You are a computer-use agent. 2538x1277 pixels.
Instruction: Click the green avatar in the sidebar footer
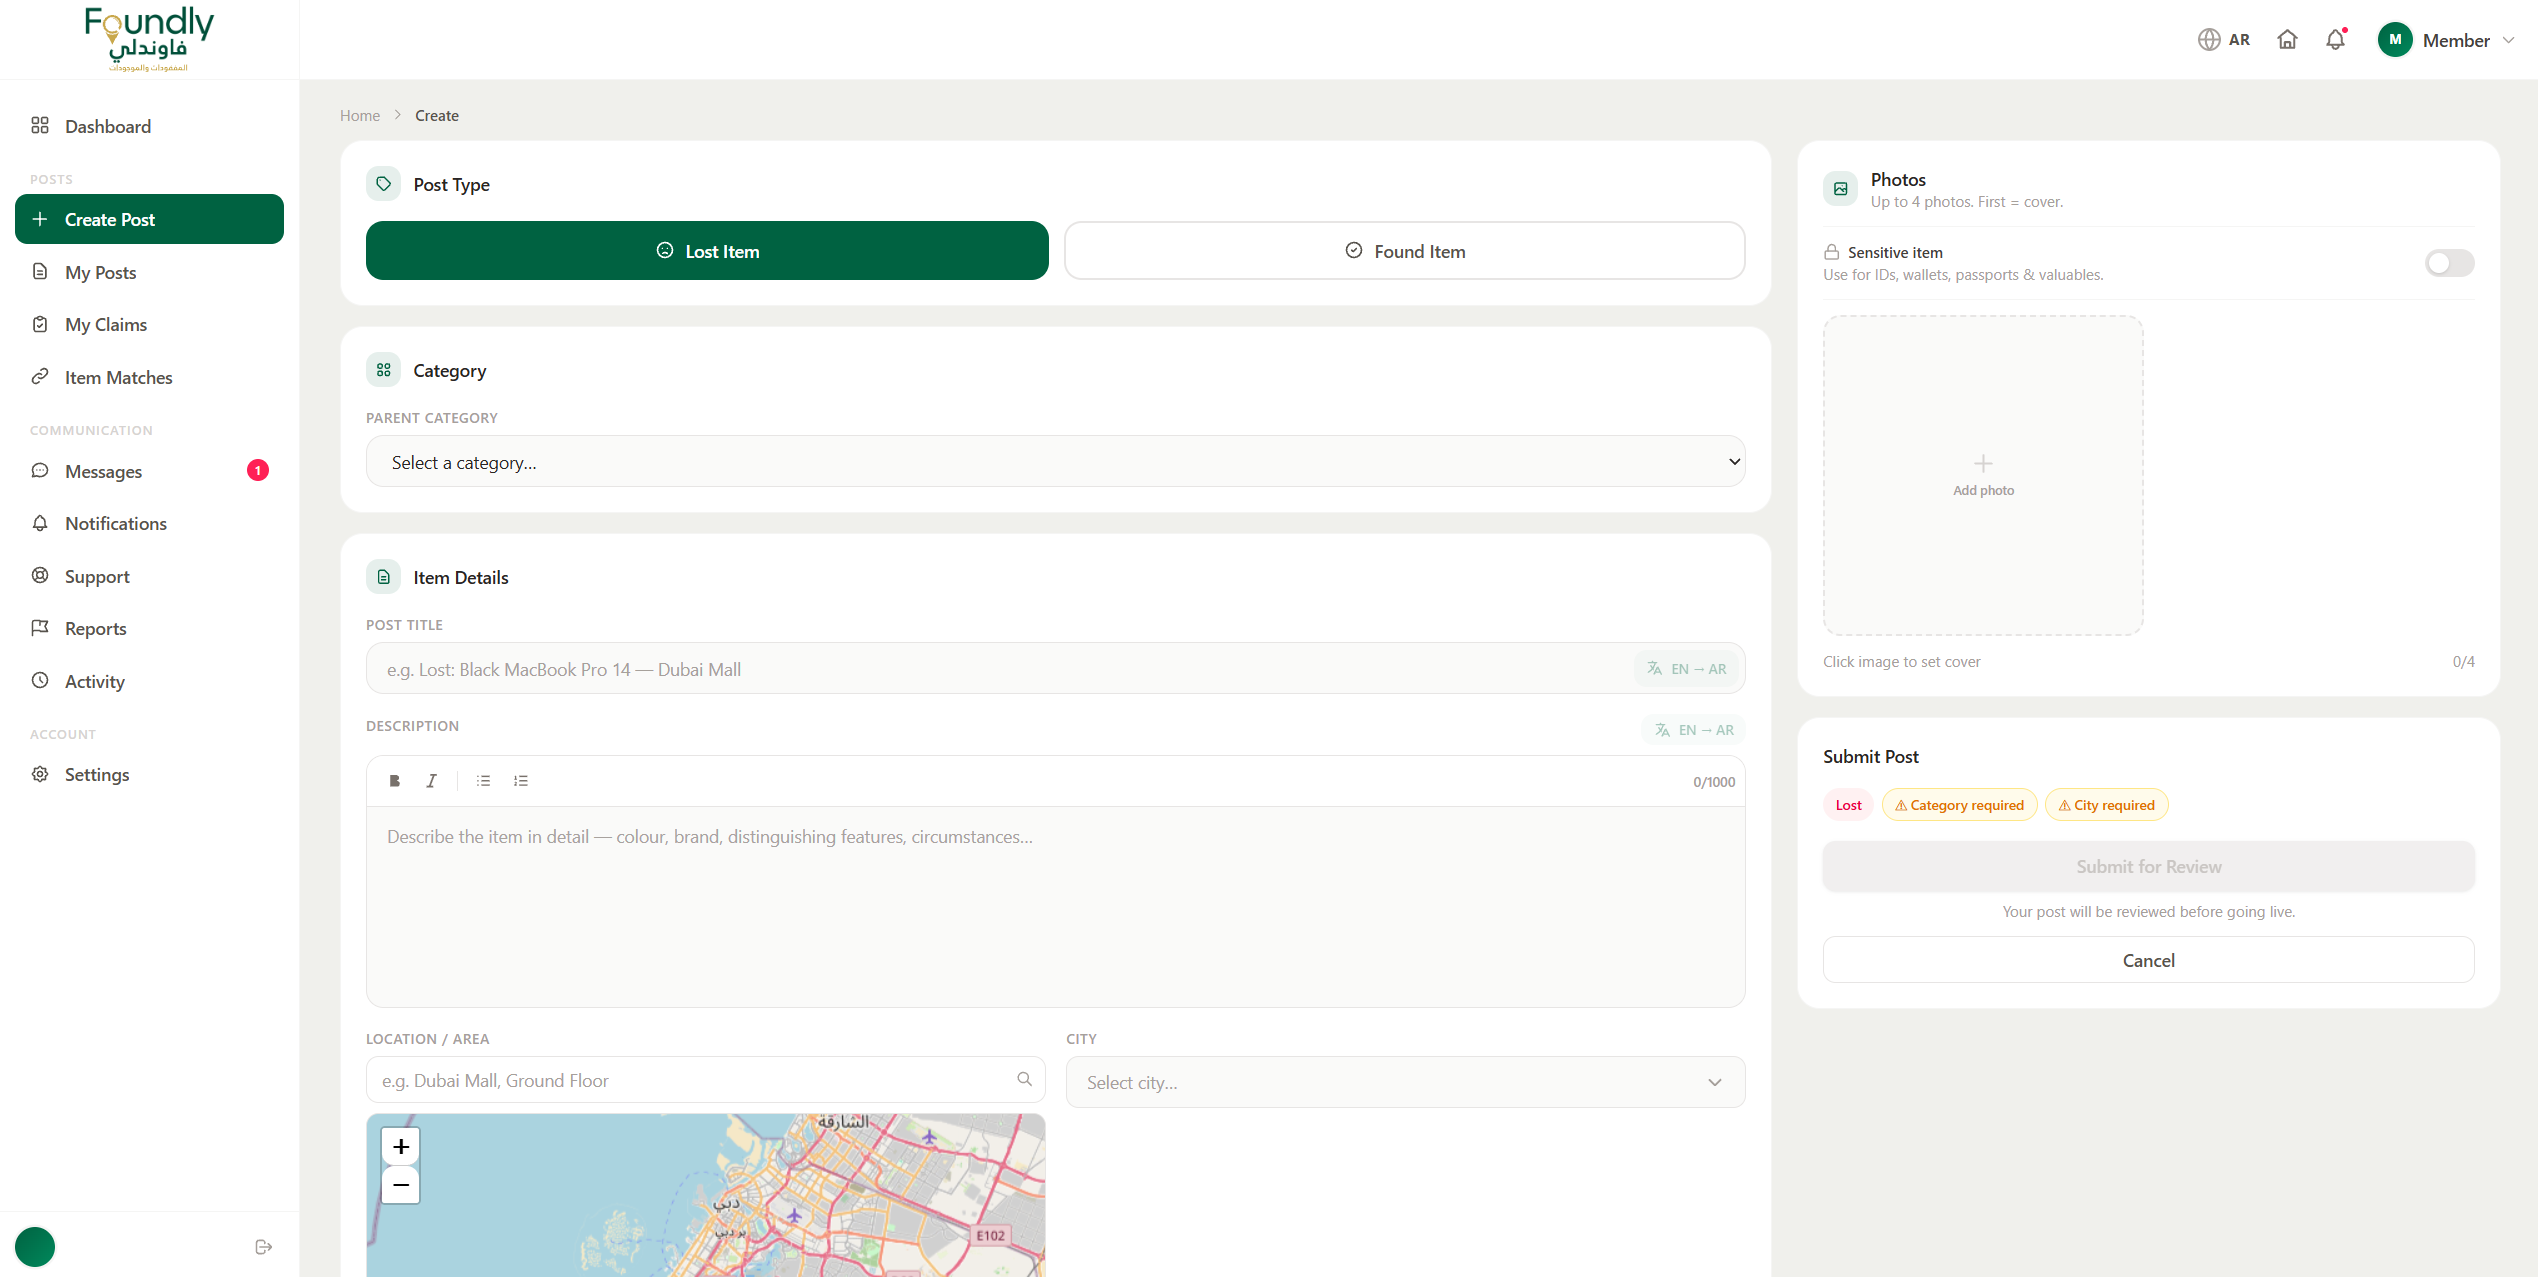35,1247
